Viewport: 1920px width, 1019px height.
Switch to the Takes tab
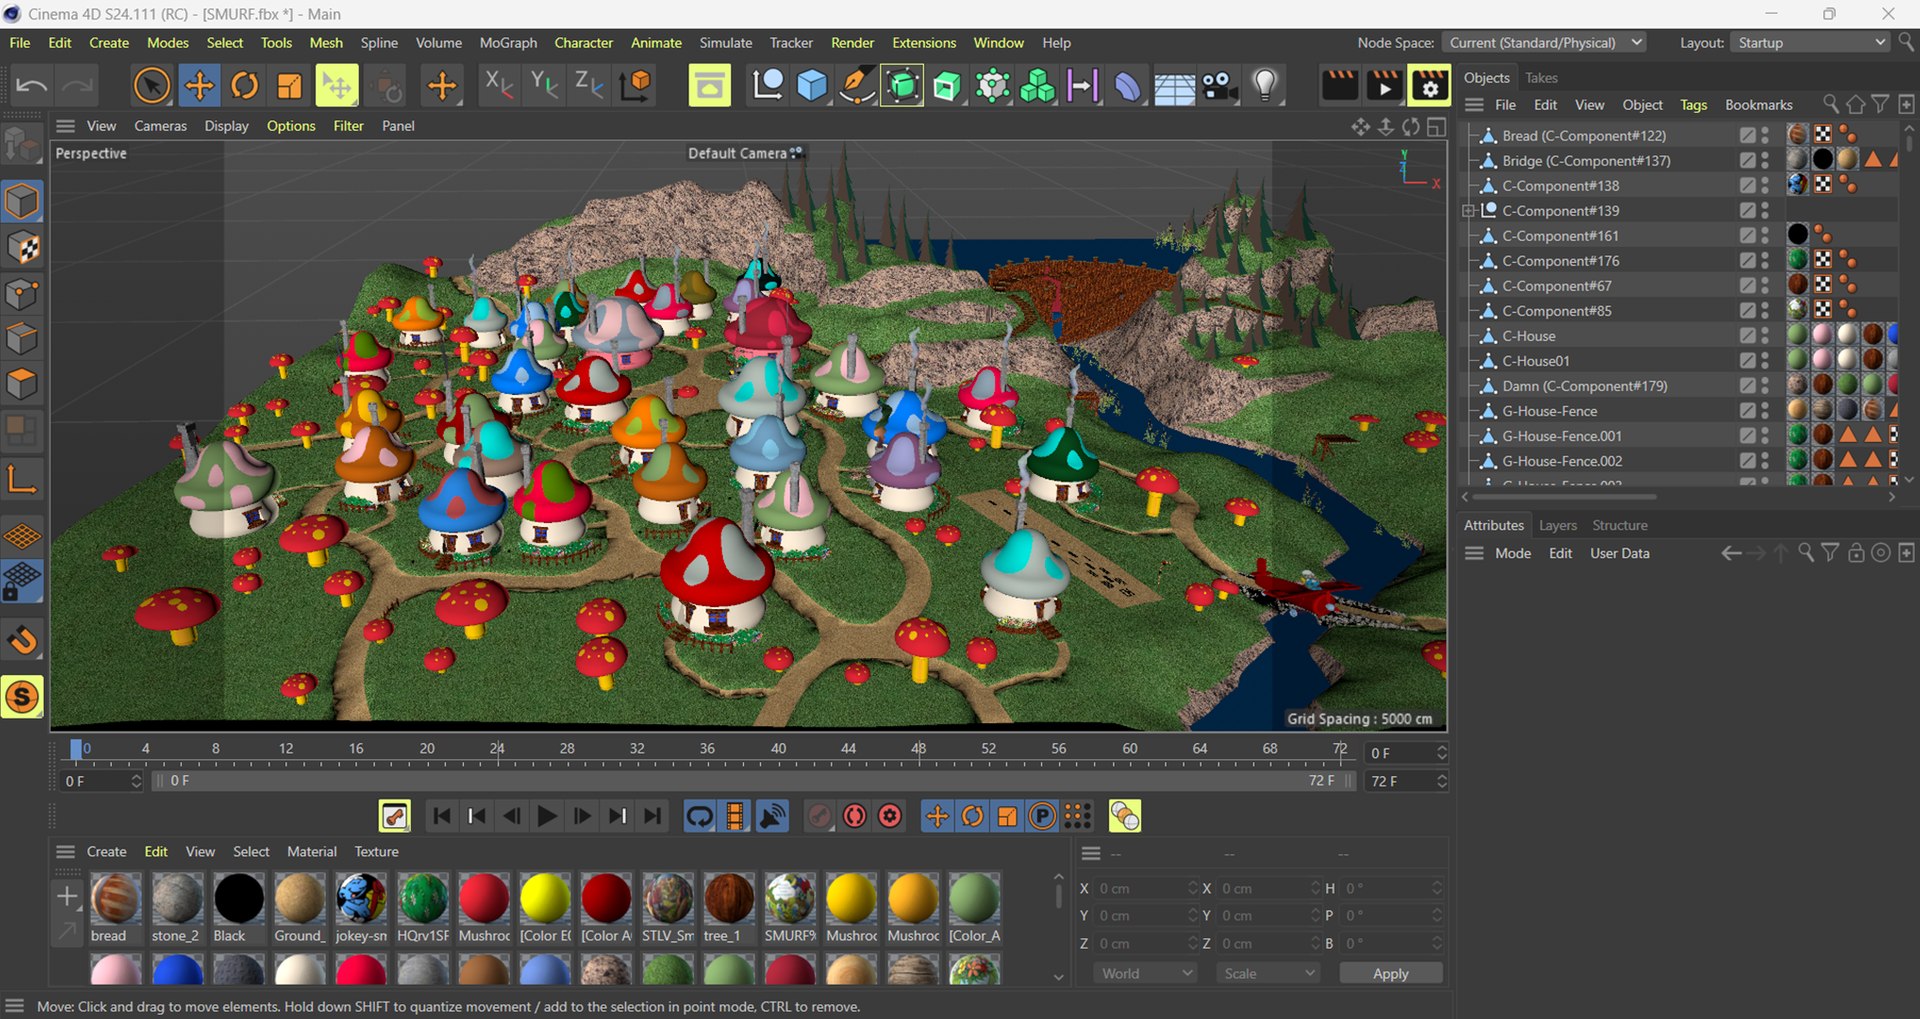click(1541, 78)
